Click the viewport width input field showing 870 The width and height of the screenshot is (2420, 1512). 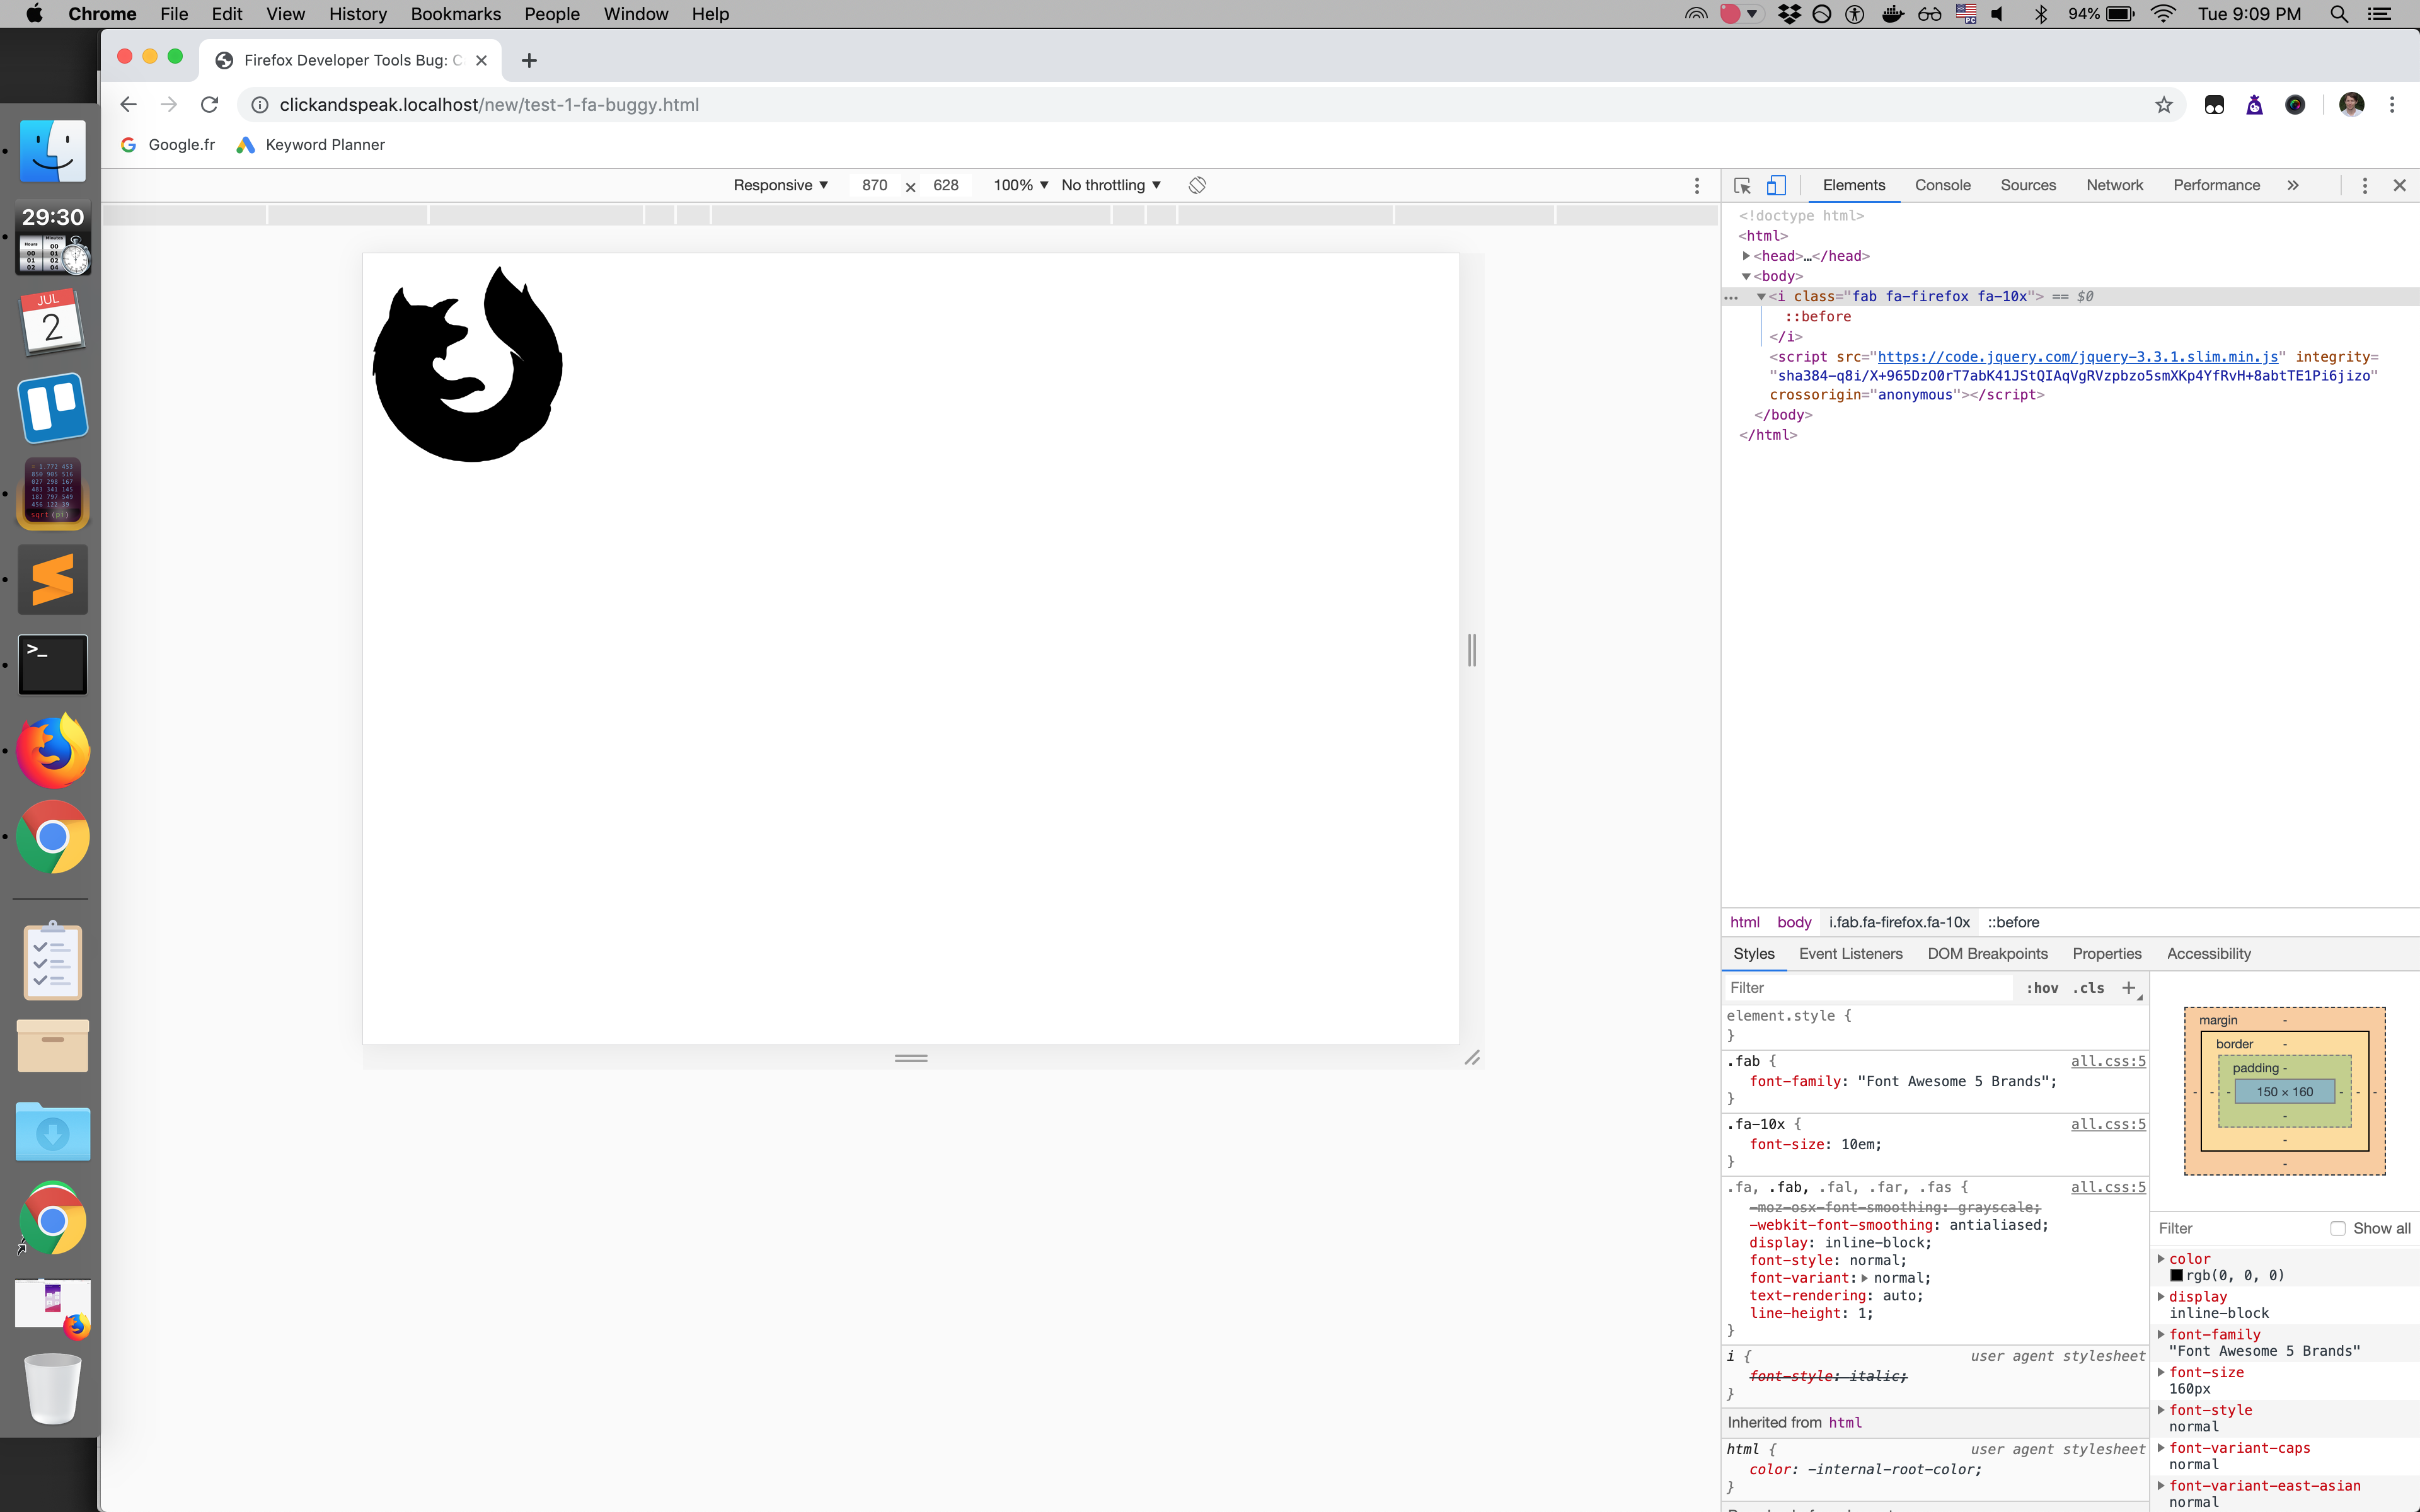[x=874, y=185]
